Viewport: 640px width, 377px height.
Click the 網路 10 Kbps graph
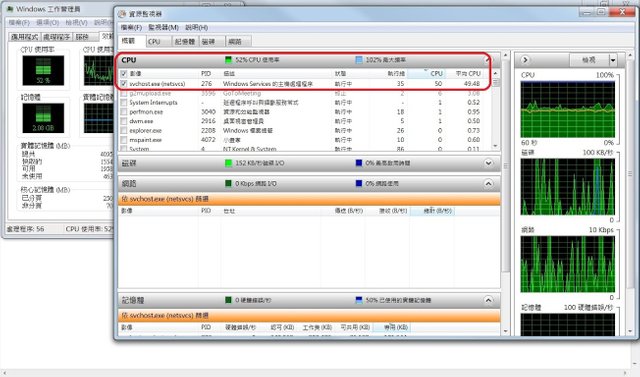click(568, 264)
